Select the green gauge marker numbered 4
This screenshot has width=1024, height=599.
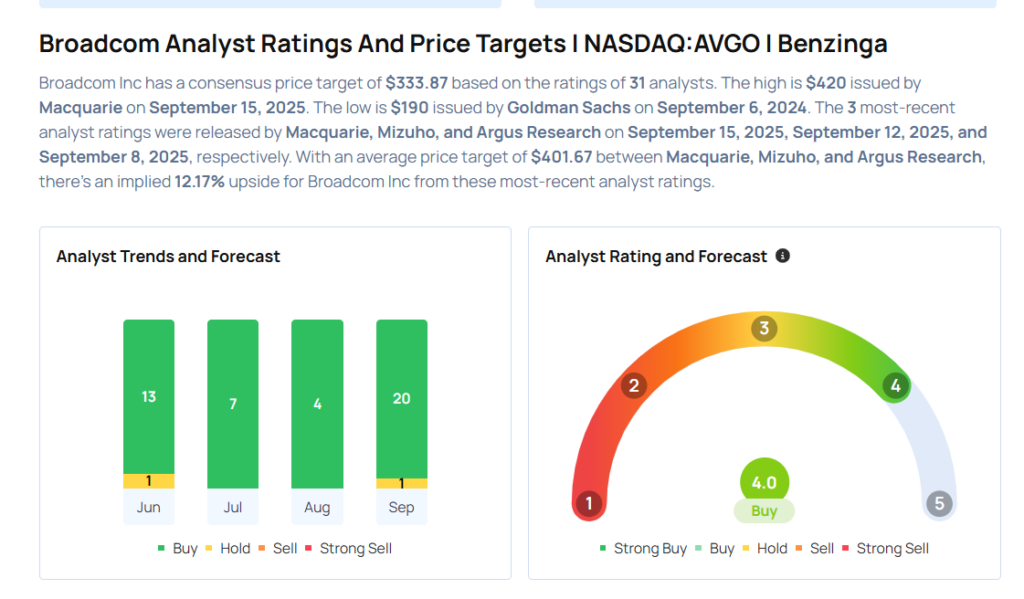(896, 386)
